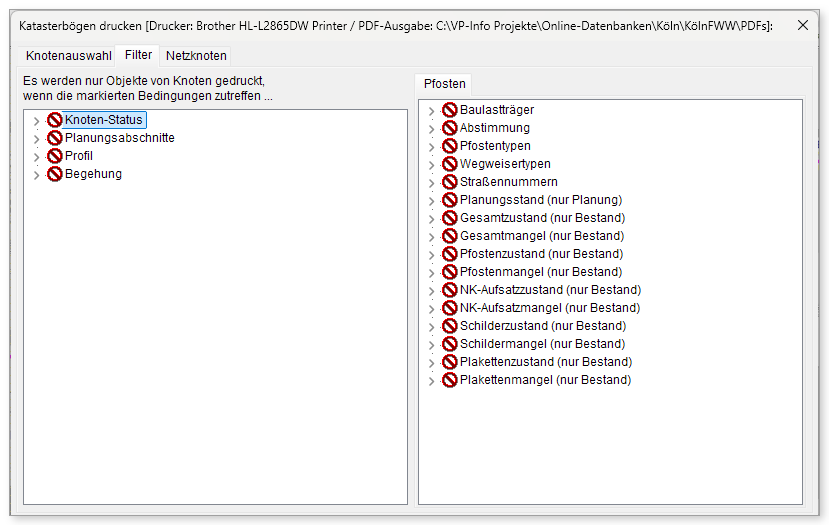Select the Pfostentypen label

(x=495, y=146)
